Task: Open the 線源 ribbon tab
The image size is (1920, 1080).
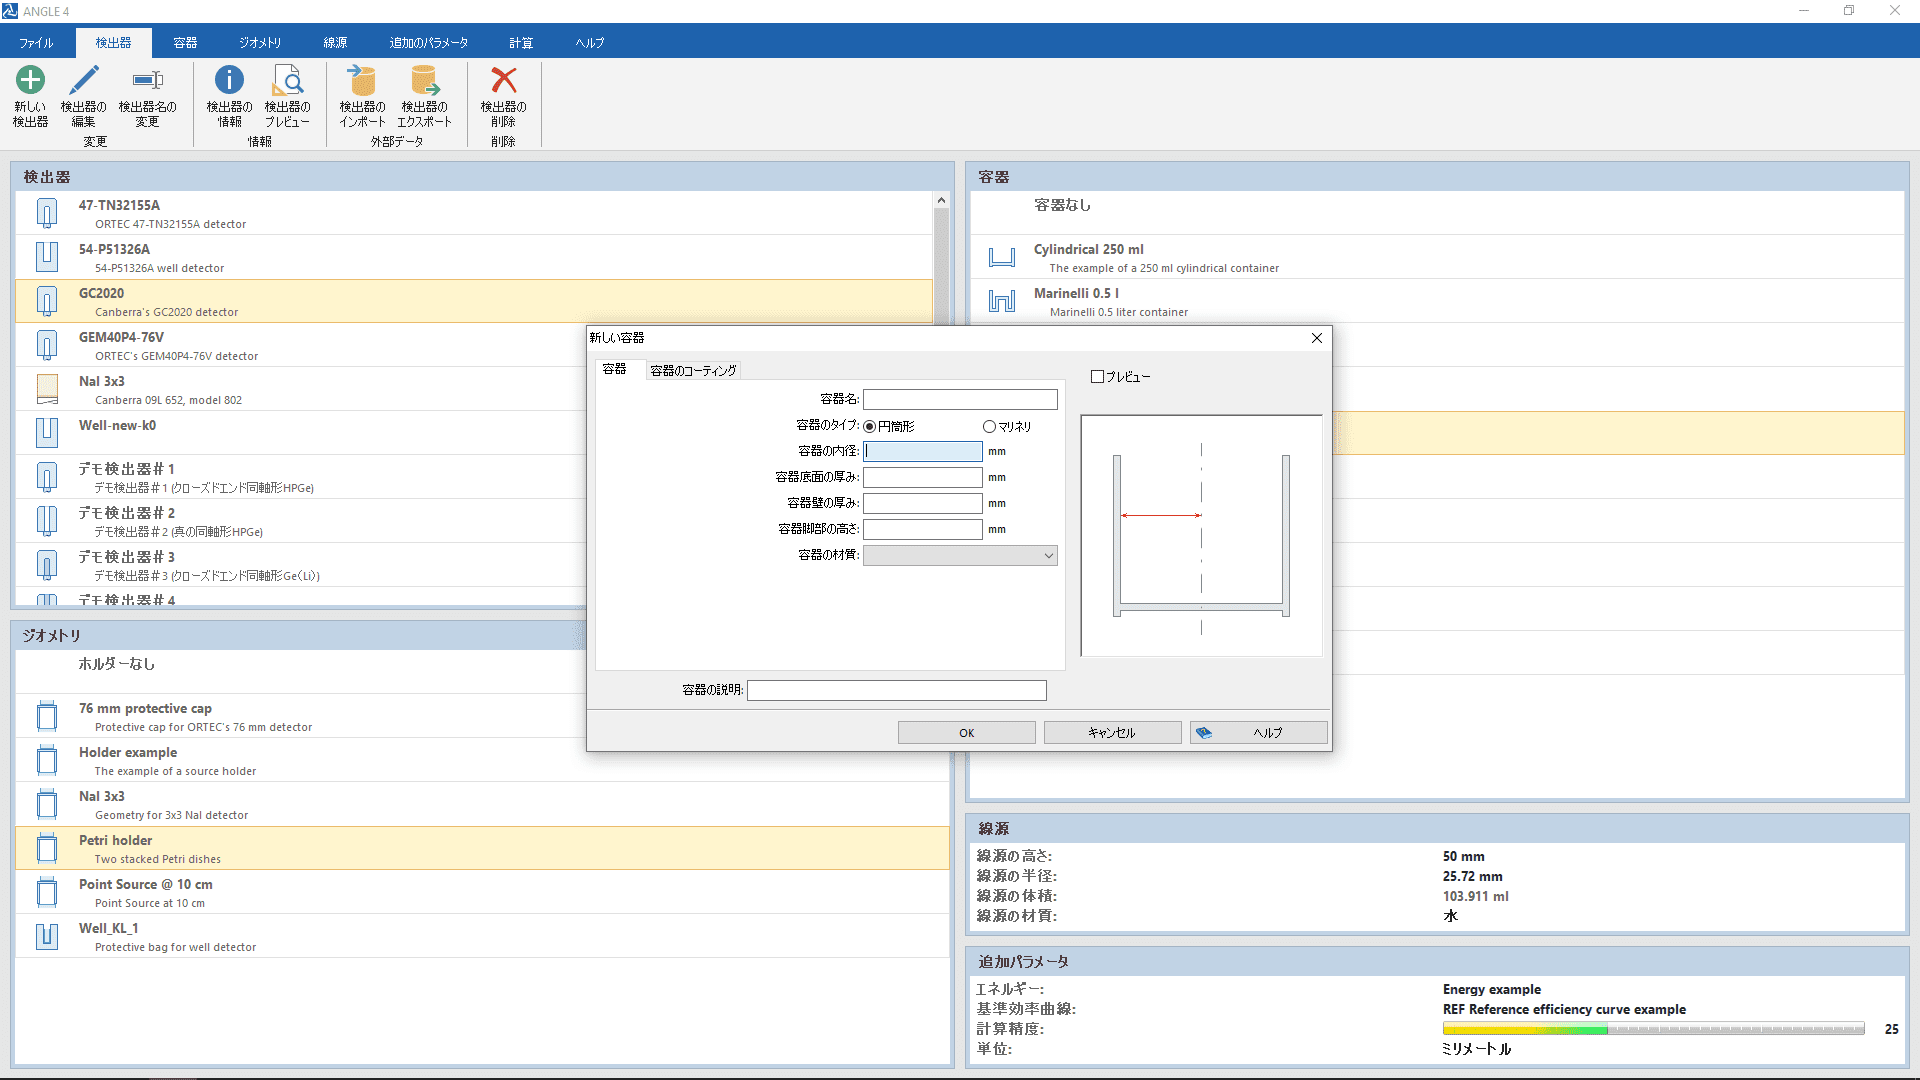Action: (x=335, y=43)
